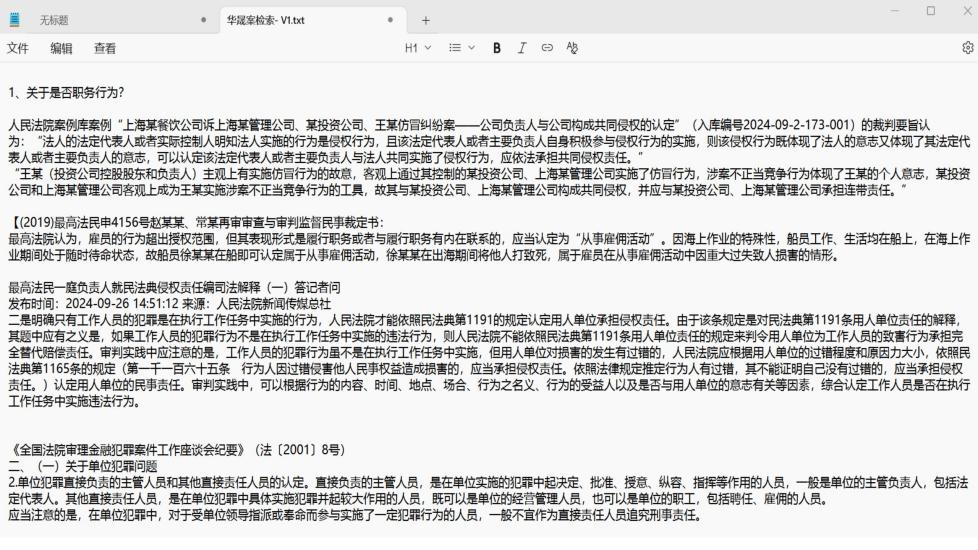The width and height of the screenshot is (978, 550).
Task: Open the H1 heading dropdown
Action: pos(417,47)
